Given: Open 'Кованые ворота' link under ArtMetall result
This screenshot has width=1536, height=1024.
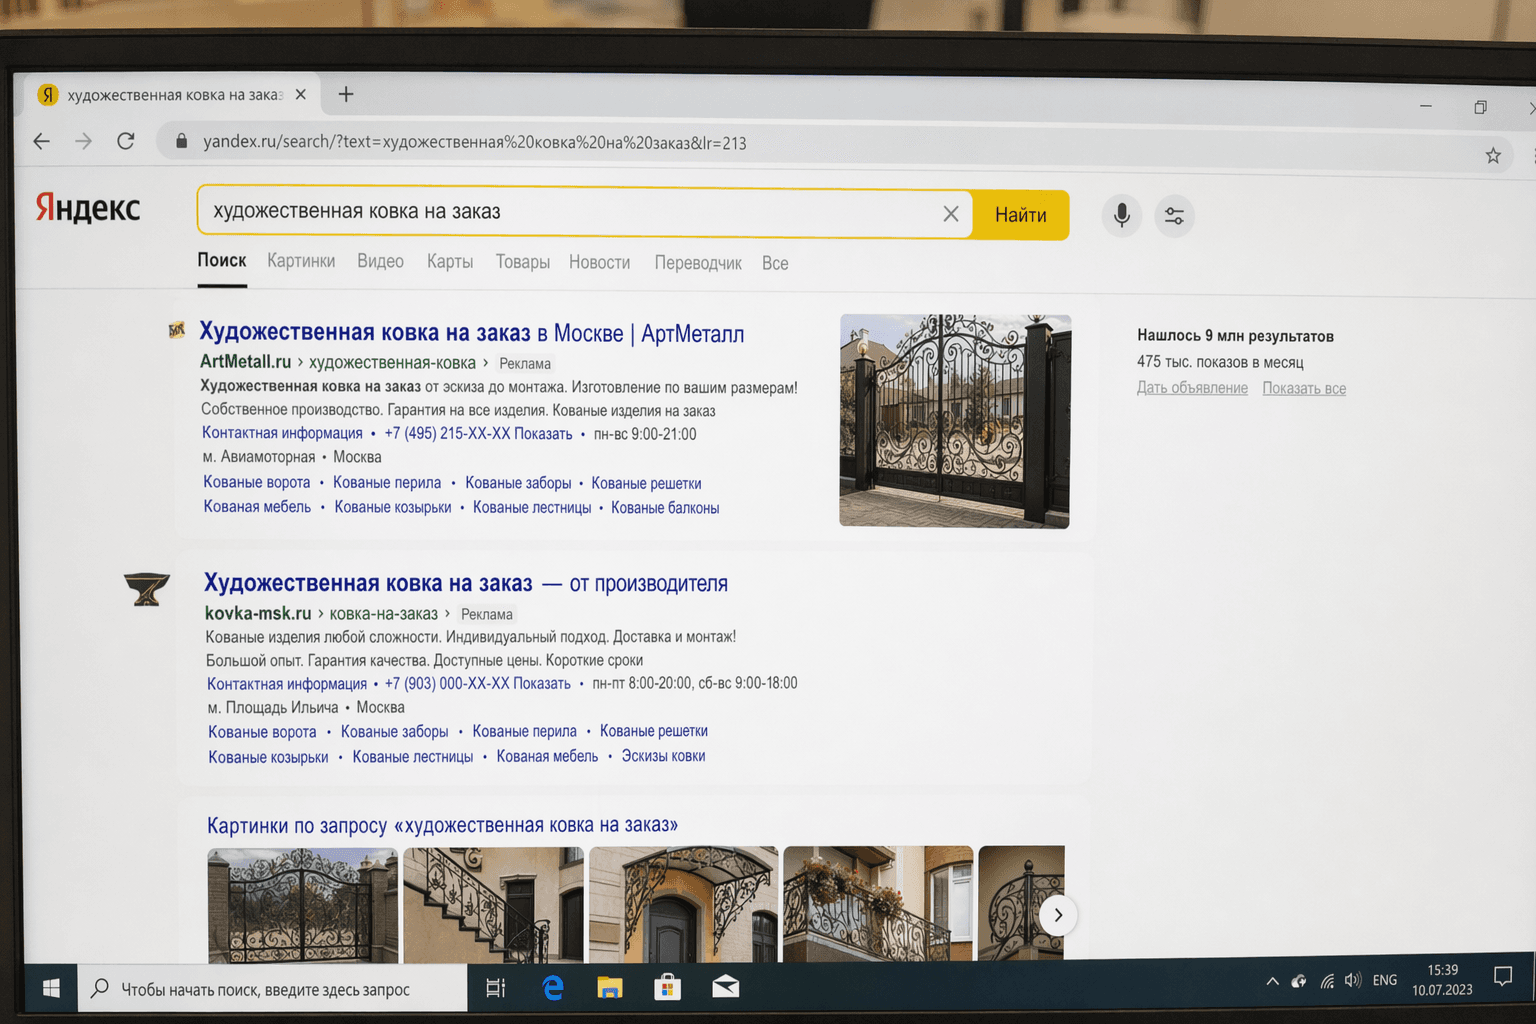Looking at the screenshot, I should pyautogui.click(x=256, y=482).
